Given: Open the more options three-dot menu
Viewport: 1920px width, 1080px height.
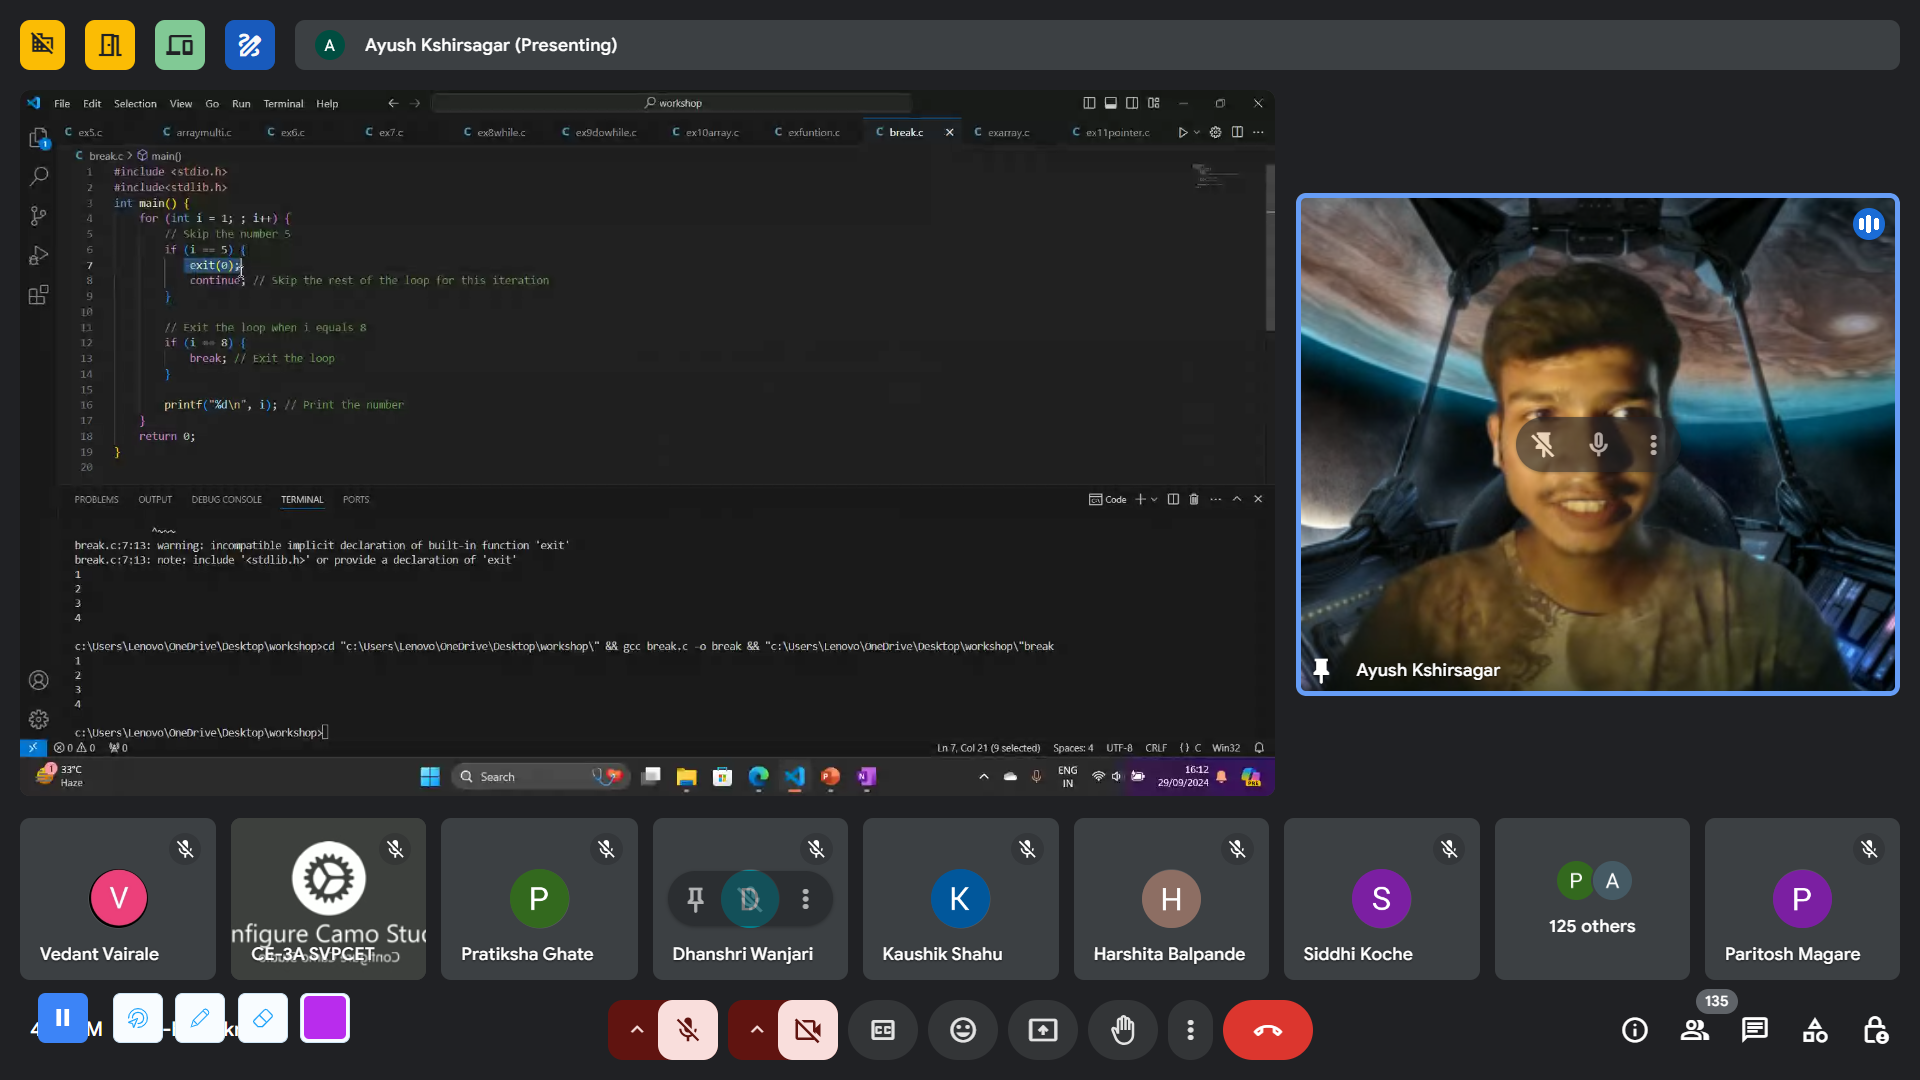Looking at the screenshot, I should (x=1190, y=1030).
